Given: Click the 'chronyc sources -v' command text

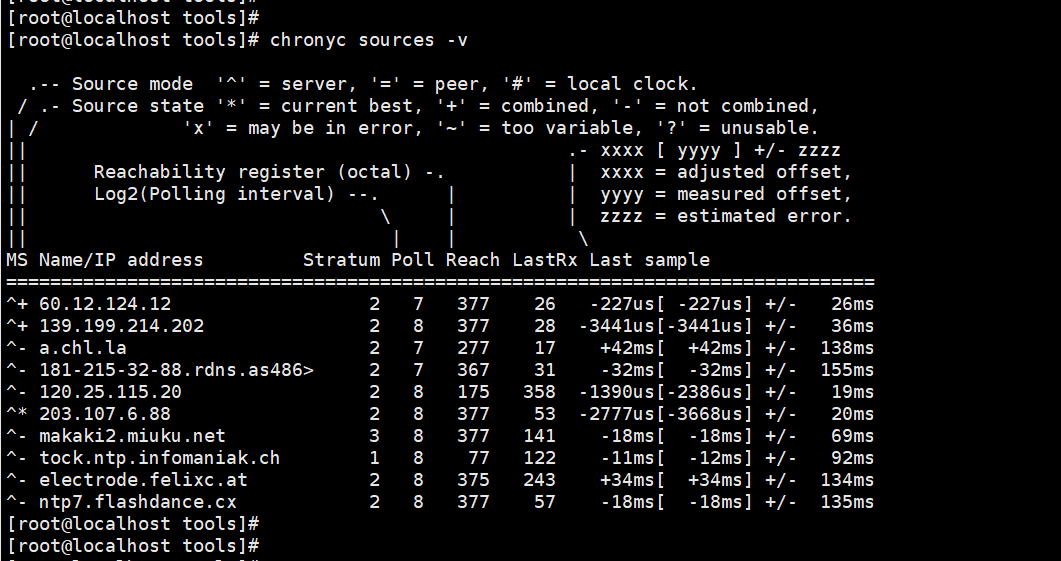Looking at the screenshot, I should (x=369, y=40).
